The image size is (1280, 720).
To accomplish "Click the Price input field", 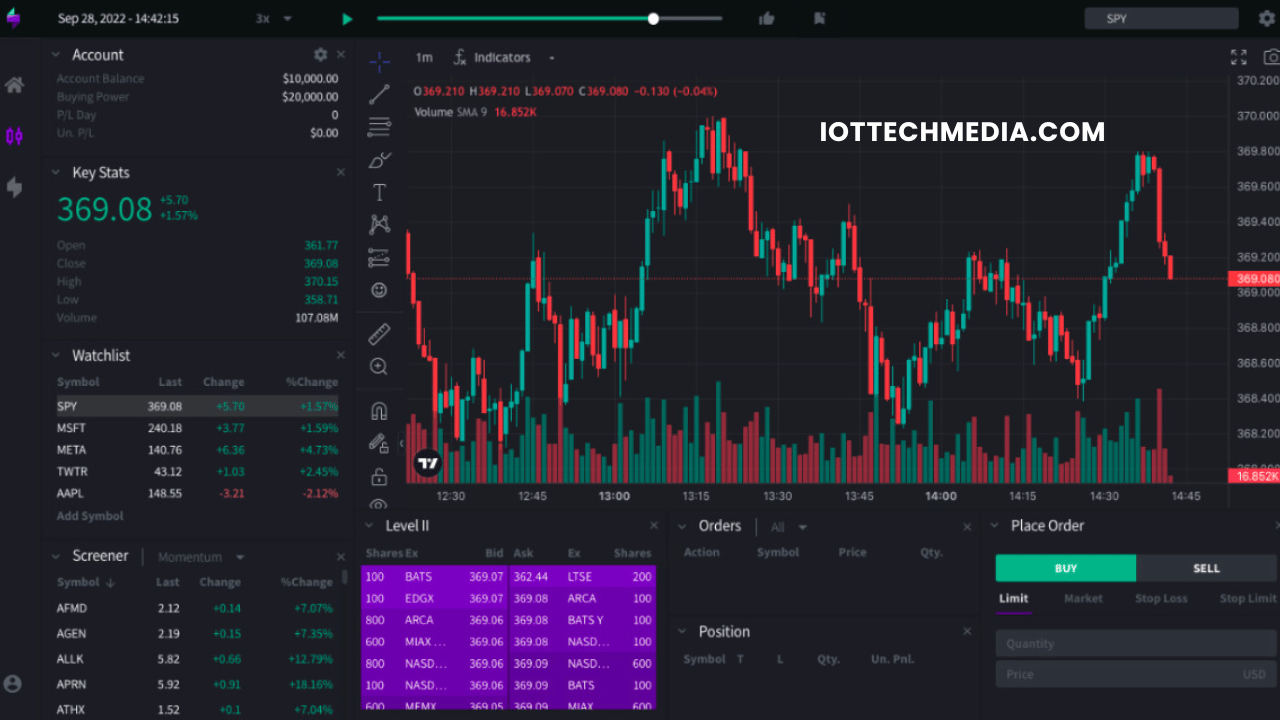I will coord(1137,674).
